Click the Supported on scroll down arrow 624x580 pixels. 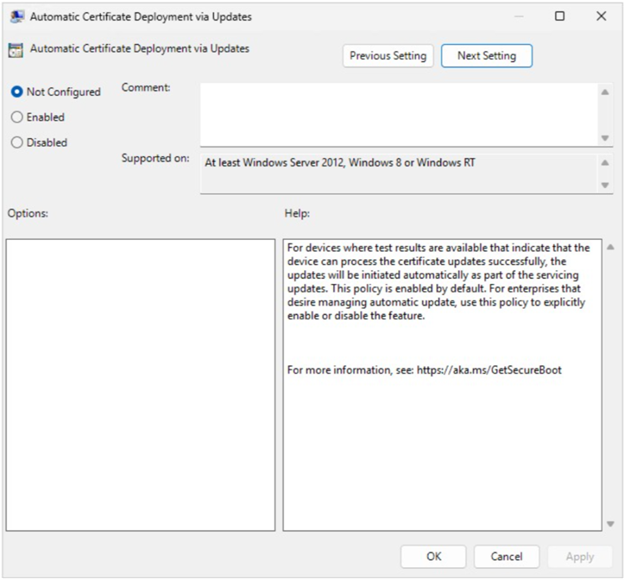tap(605, 185)
